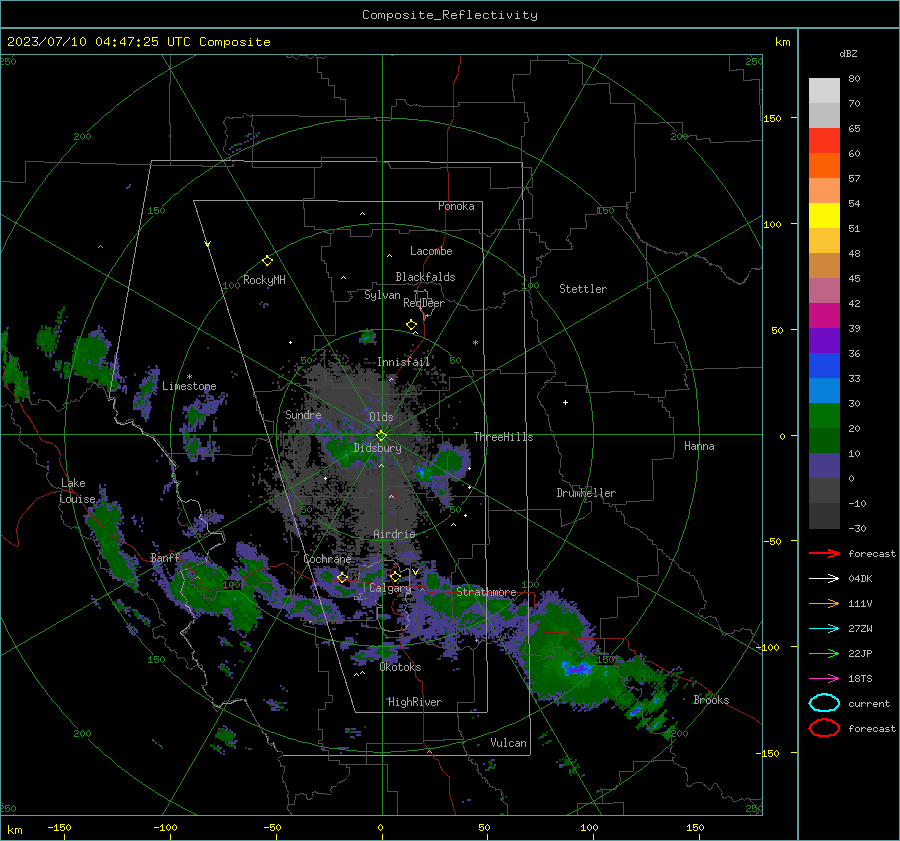
Task: Click the ThreeHills label
Action: 503,437
